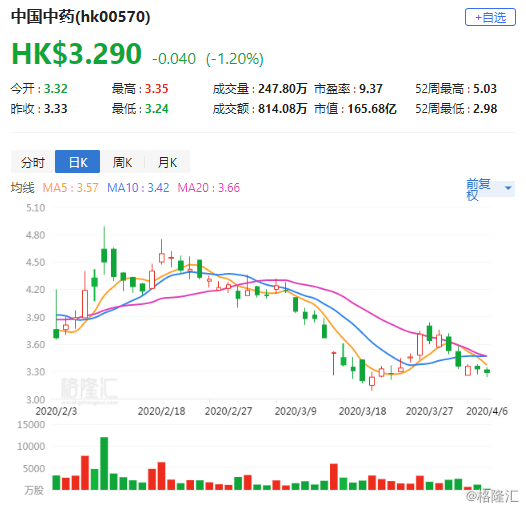The image size is (526, 510).
Task: Toggle the MA20 moving average legend
Action: click(x=209, y=188)
